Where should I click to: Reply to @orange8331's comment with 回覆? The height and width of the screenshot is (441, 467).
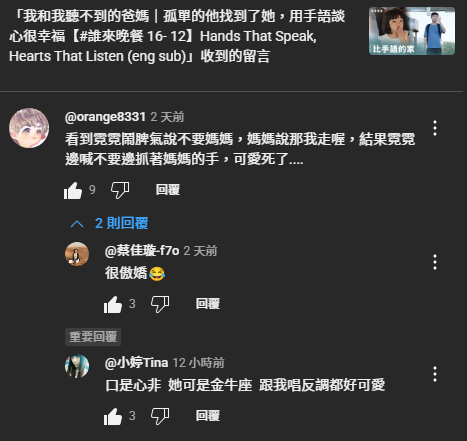click(x=168, y=190)
